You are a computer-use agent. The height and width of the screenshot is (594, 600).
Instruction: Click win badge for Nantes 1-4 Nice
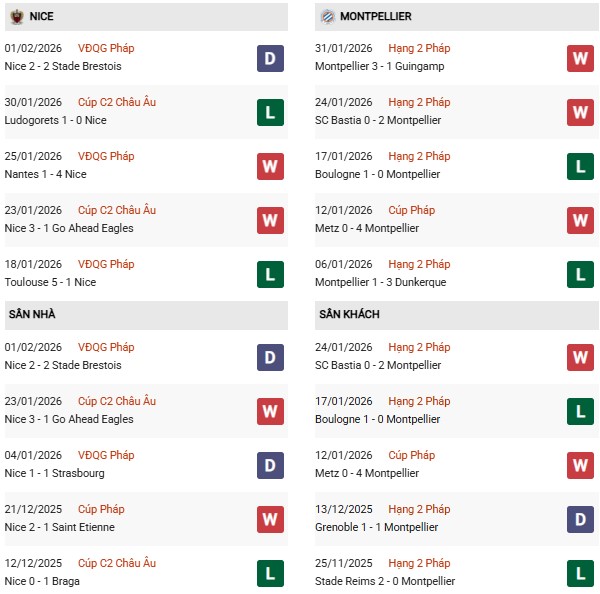[x=270, y=166]
